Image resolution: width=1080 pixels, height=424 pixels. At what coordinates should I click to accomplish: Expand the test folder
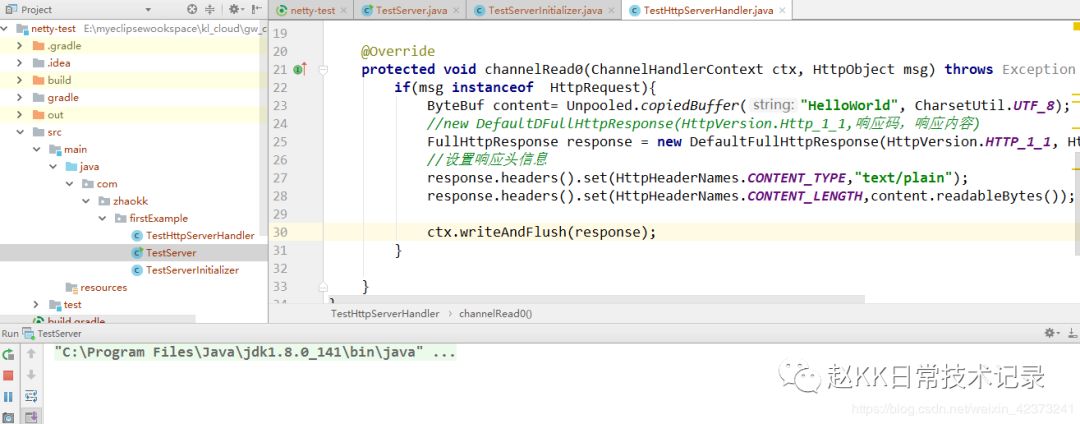[37, 304]
